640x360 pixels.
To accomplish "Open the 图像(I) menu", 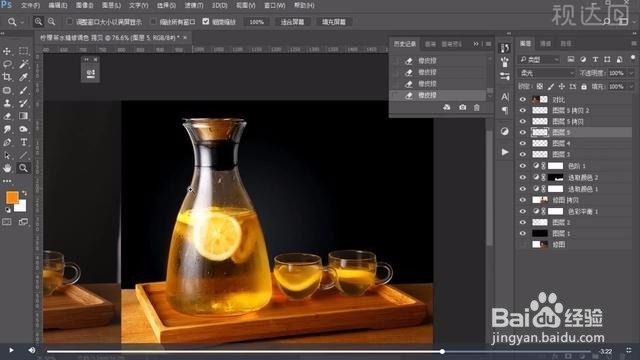I will 84,6.
